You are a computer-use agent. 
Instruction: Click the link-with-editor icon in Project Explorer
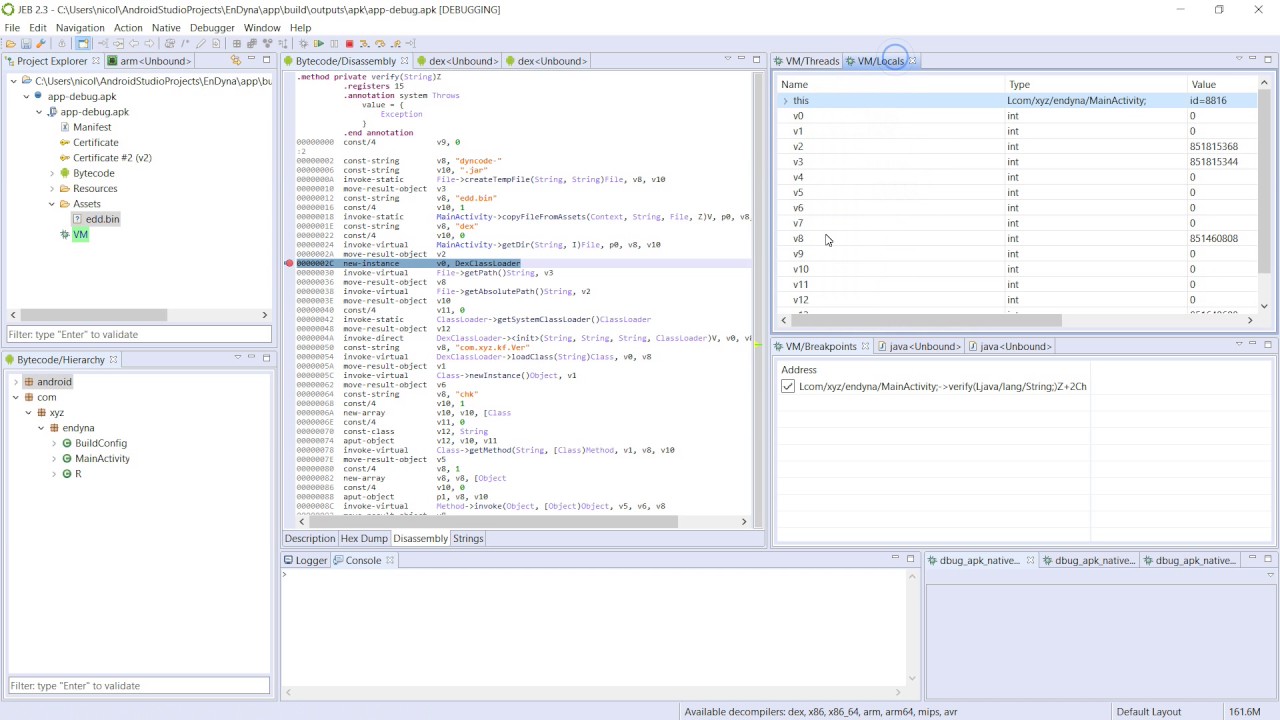(x=234, y=60)
